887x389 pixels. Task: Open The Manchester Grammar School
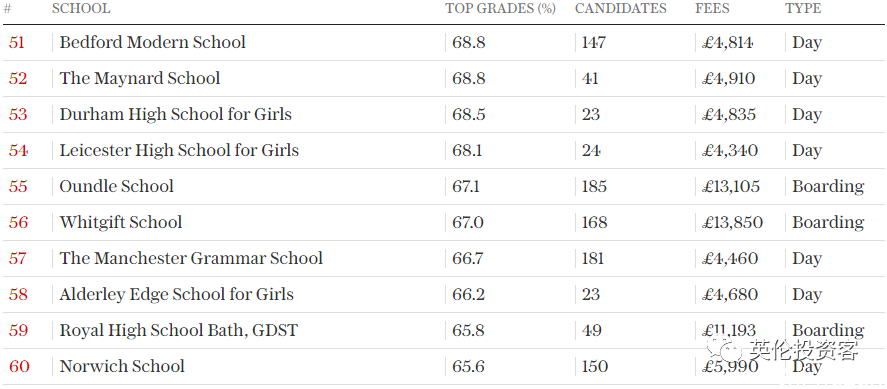click(191, 258)
